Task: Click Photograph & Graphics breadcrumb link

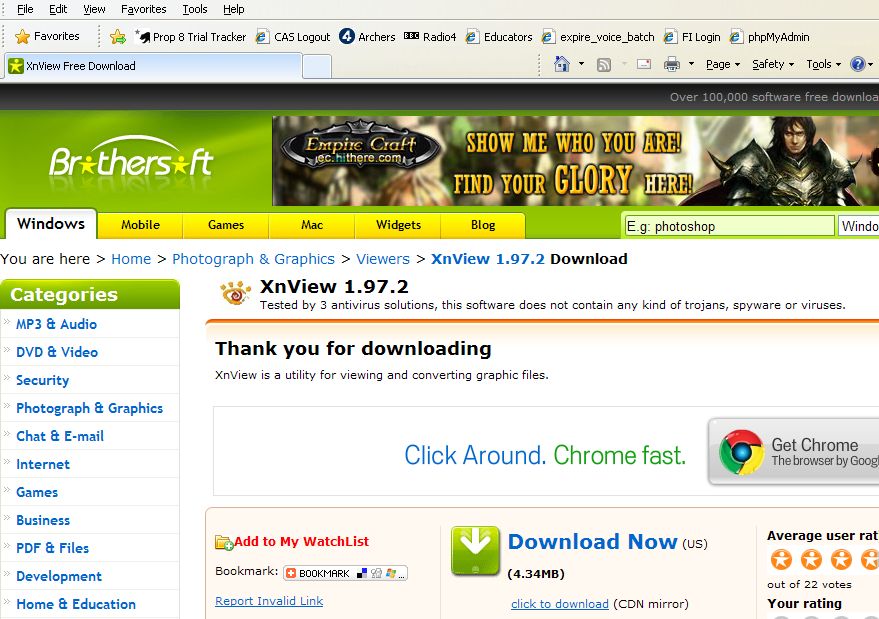Action: point(253,259)
